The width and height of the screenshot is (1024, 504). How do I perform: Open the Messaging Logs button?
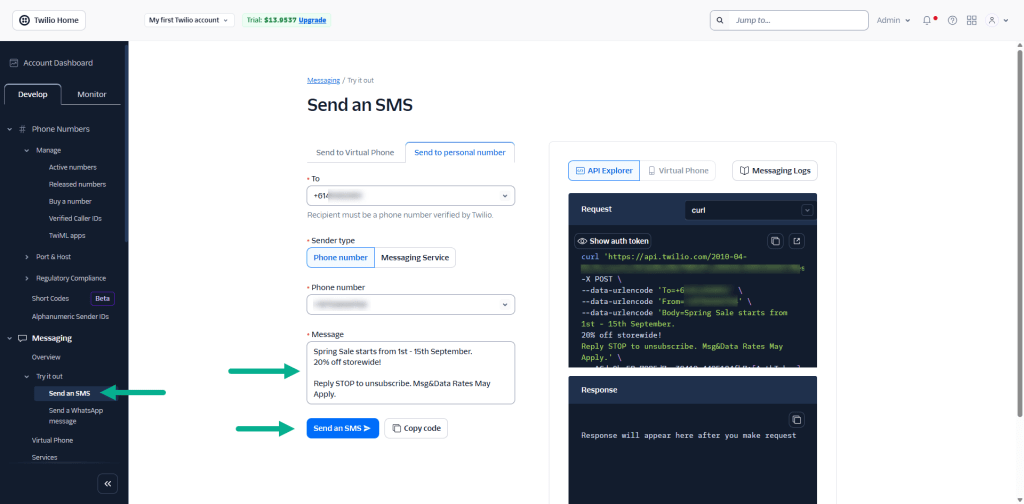click(x=774, y=171)
